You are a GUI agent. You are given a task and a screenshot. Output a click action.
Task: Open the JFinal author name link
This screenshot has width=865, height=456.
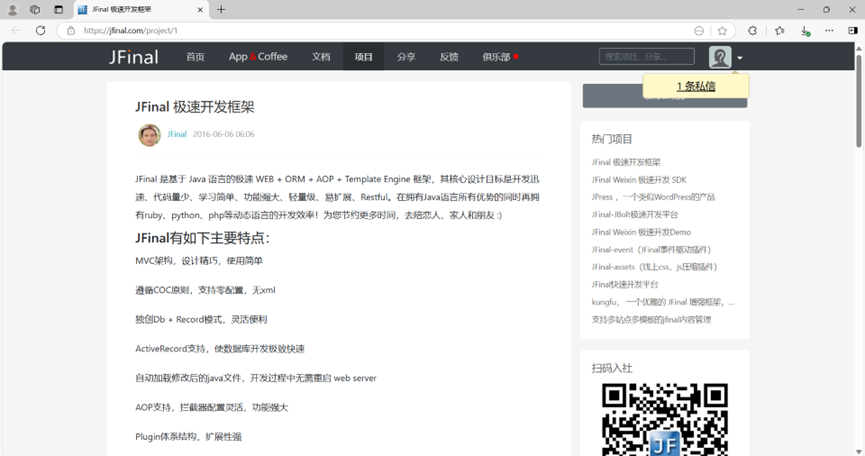click(x=177, y=134)
